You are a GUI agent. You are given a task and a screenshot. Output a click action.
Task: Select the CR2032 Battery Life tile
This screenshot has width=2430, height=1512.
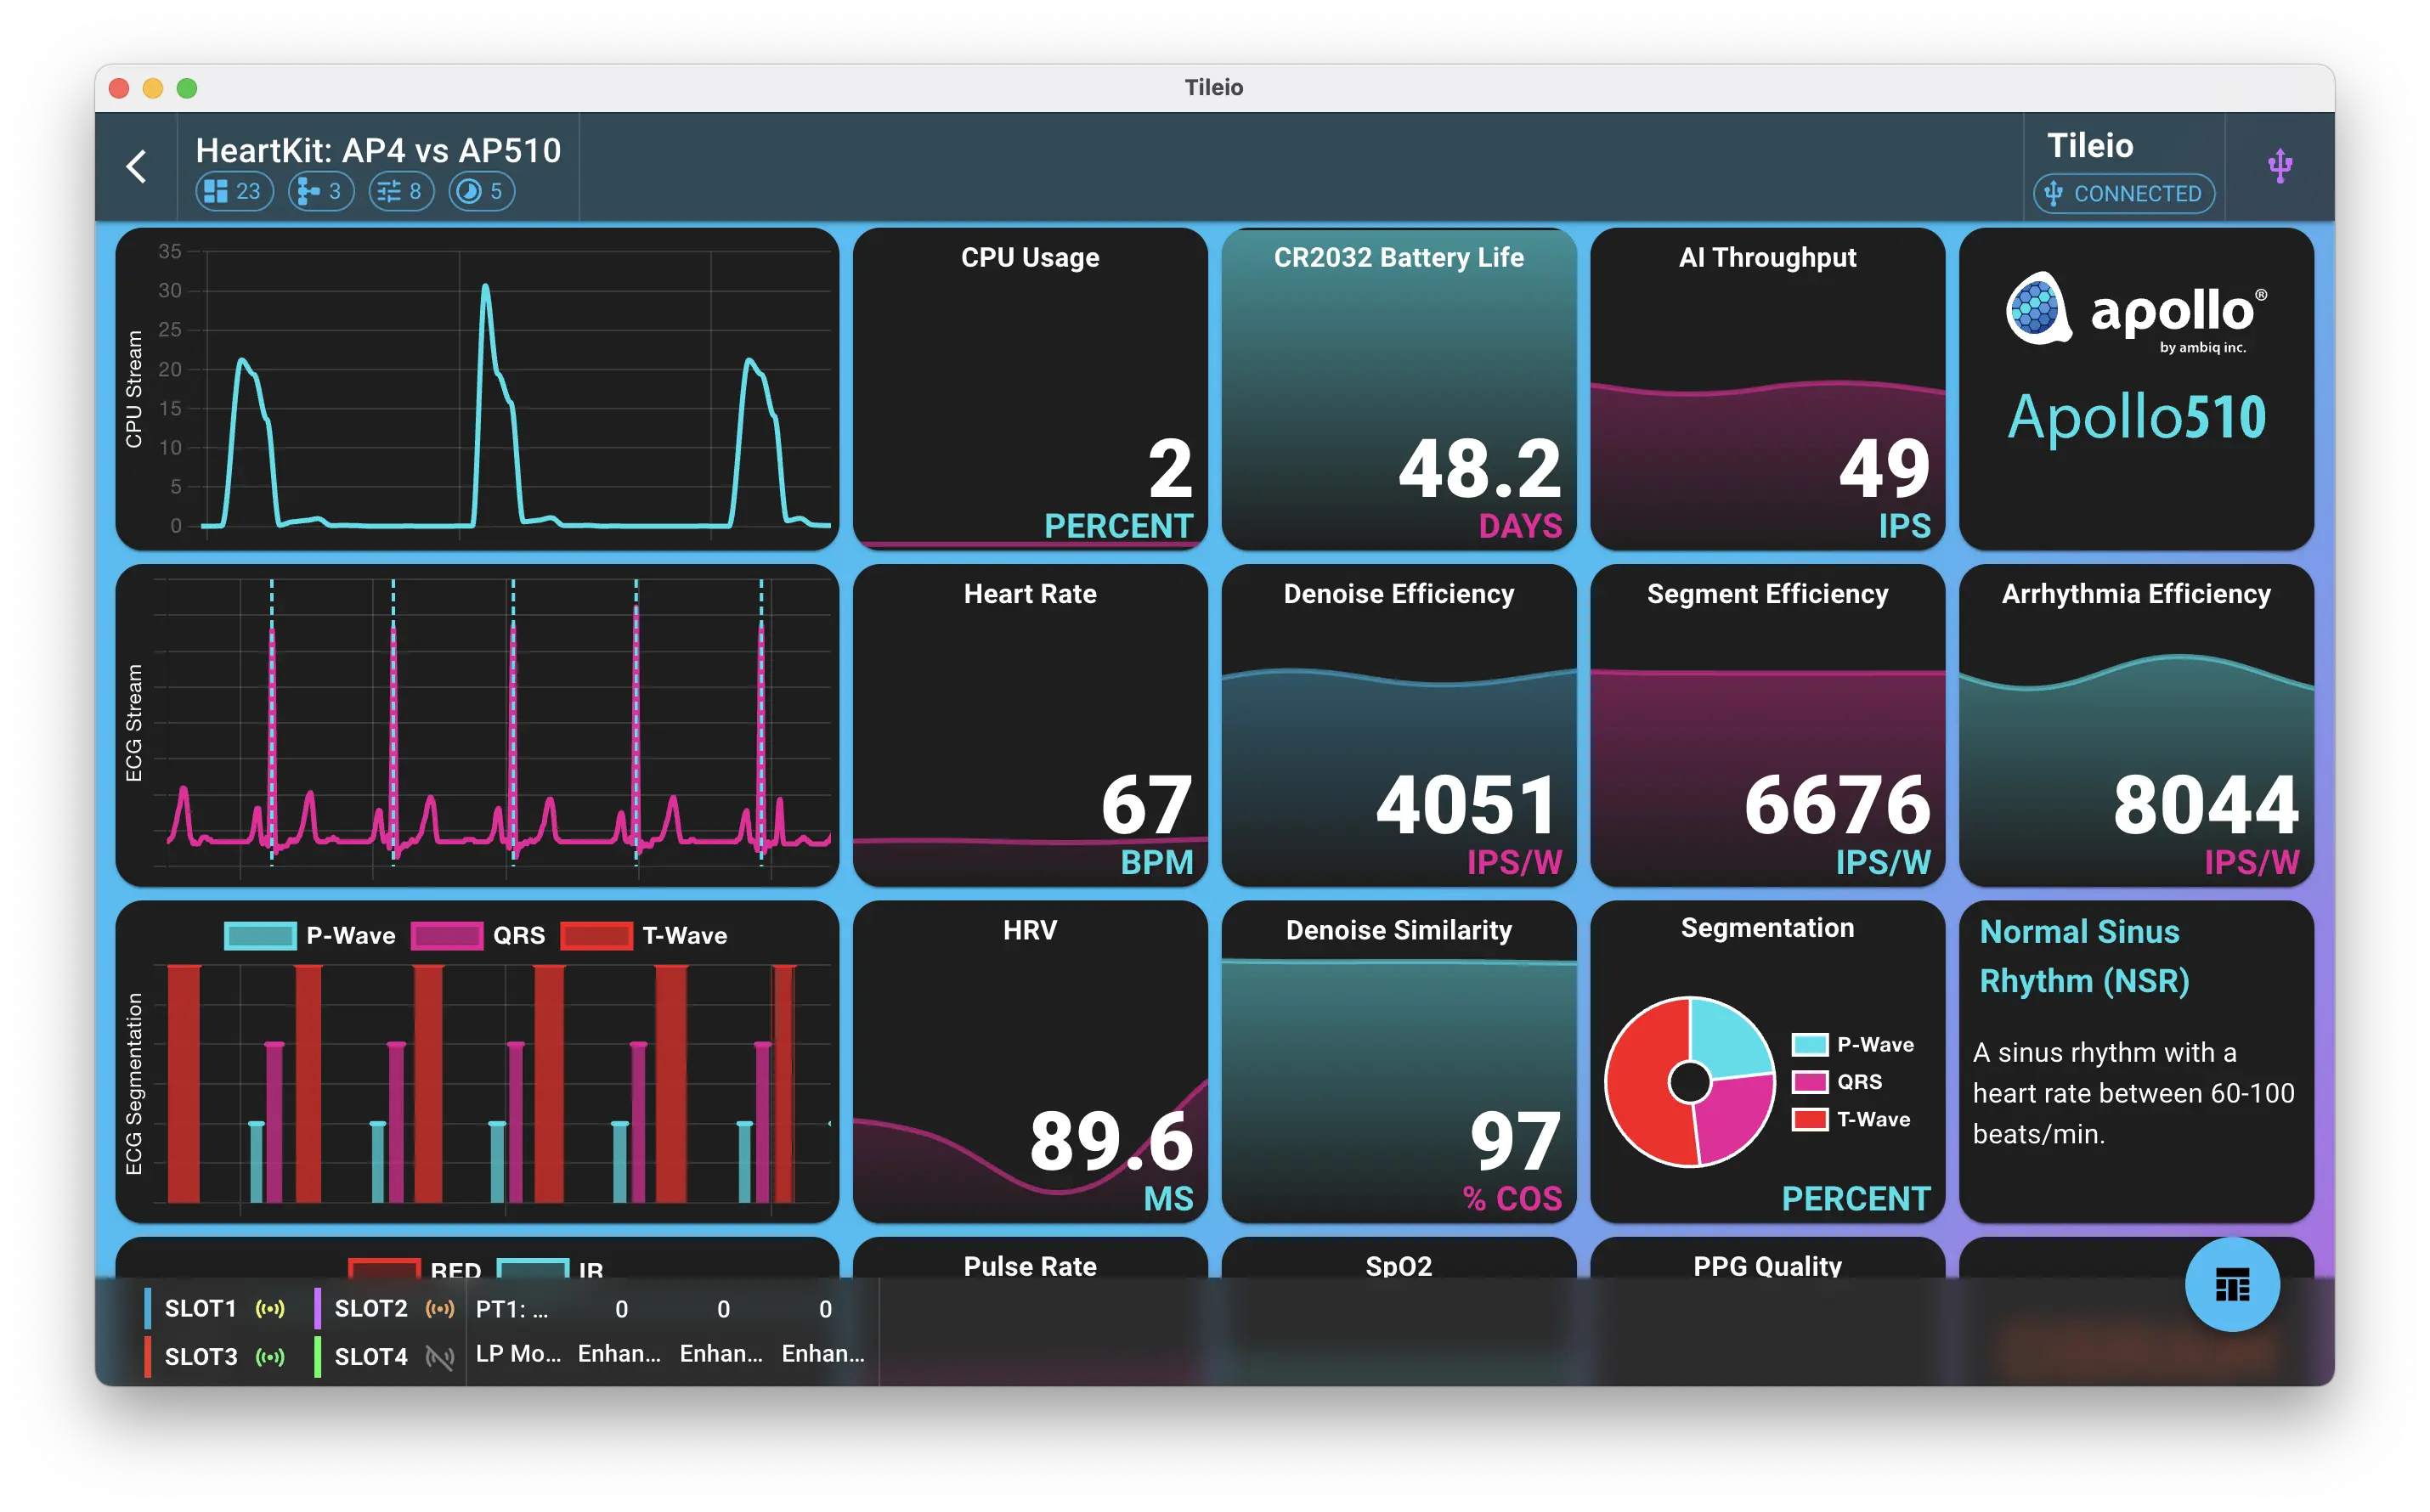pos(1399,389)
